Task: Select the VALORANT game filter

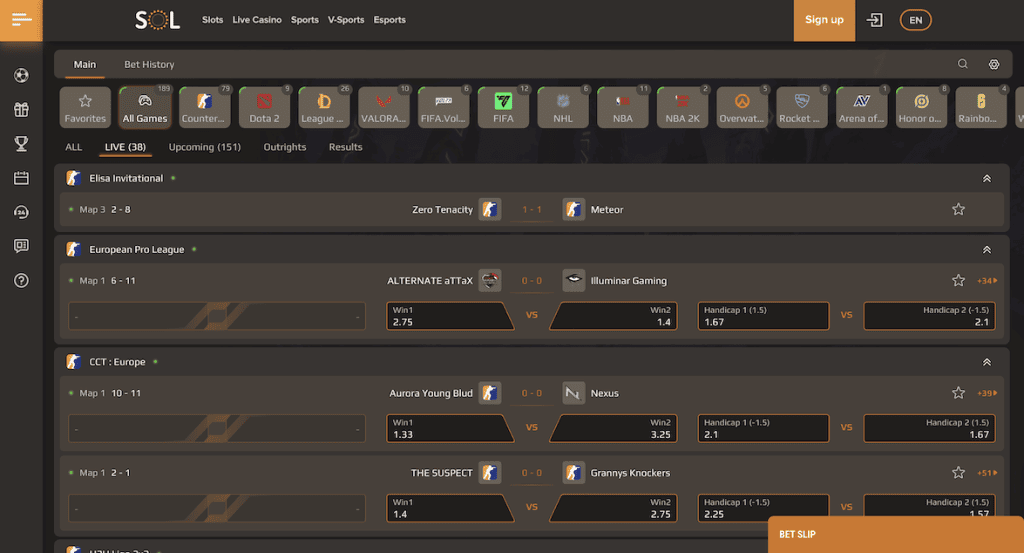Action: 384,107
